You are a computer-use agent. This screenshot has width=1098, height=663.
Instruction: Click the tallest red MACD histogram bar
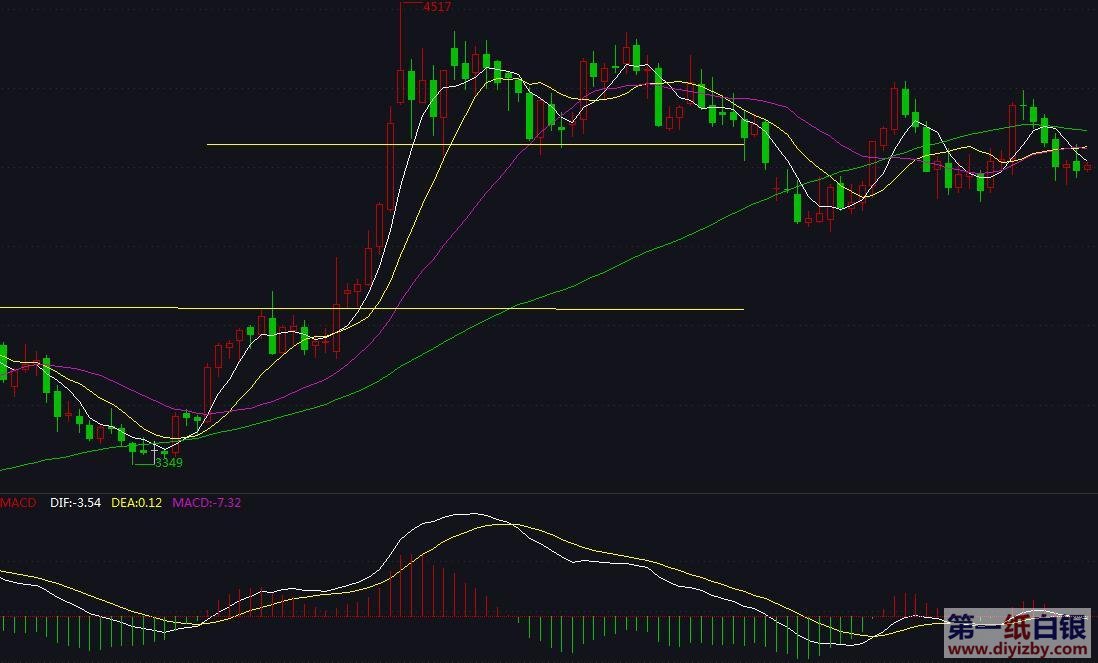[400, 586]
